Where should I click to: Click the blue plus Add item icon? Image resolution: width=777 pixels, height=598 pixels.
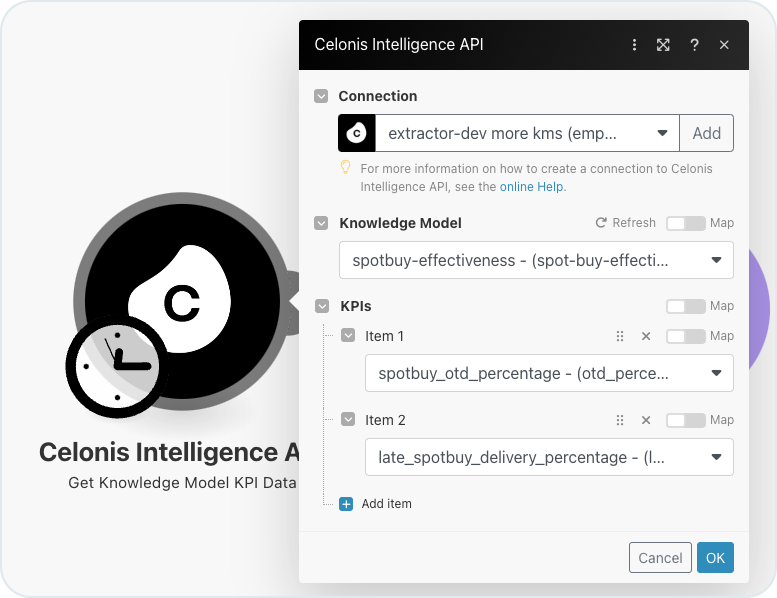346,504
